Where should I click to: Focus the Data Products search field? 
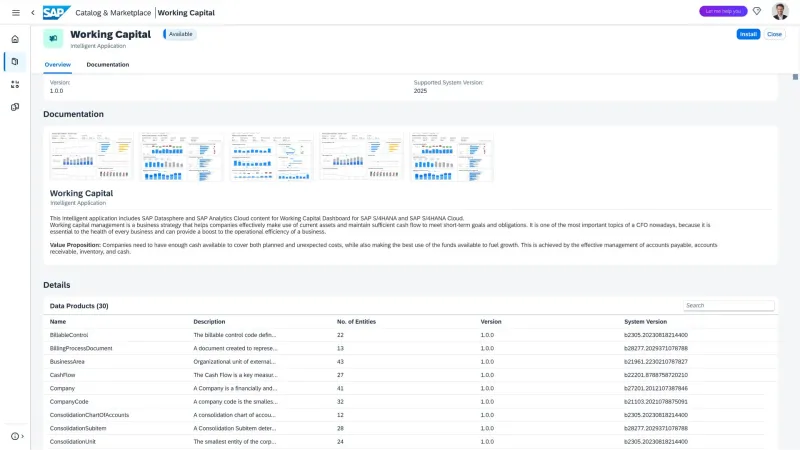click(x=729, y=305)
